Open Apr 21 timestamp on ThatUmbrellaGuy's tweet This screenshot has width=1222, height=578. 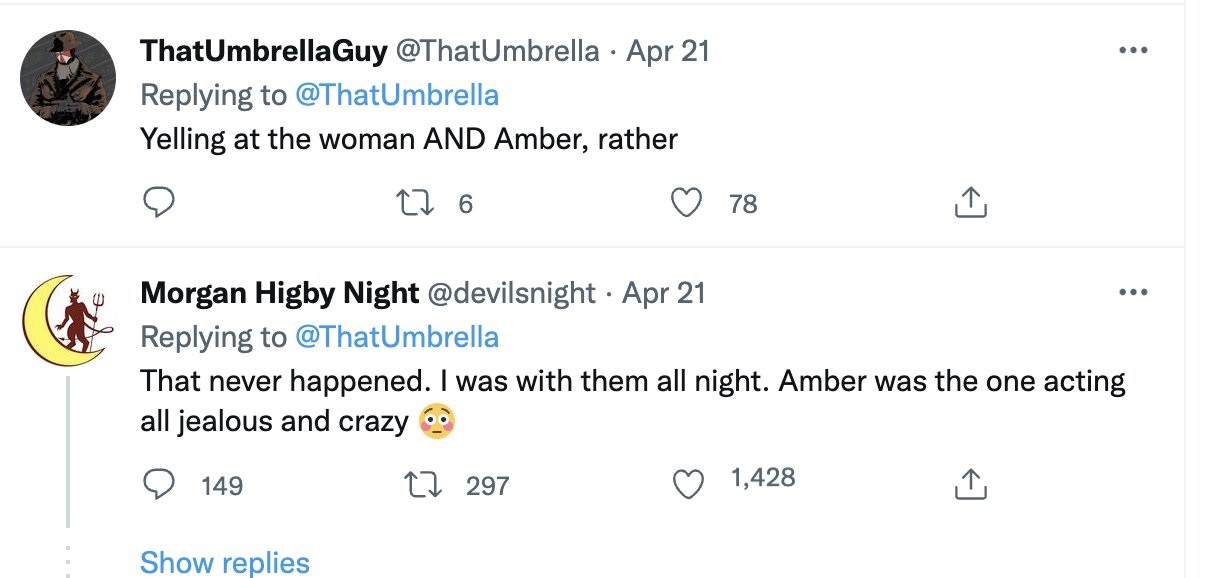coord(668,51)
